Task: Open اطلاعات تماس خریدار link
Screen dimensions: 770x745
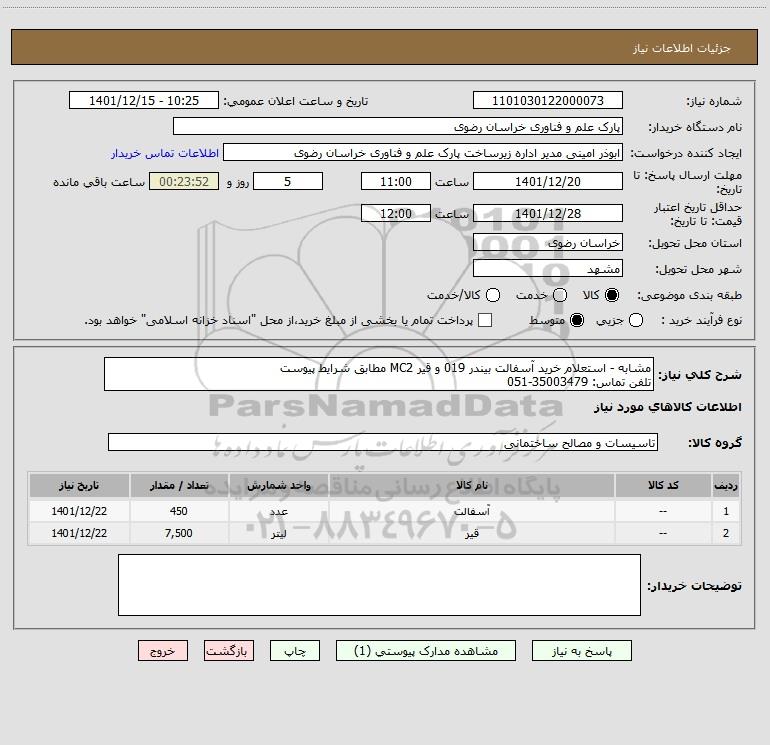Action: [165, 153]
